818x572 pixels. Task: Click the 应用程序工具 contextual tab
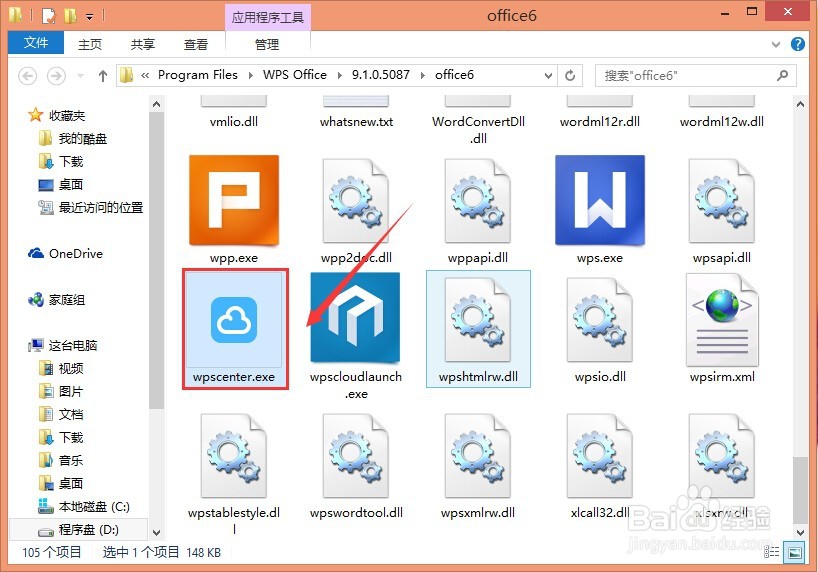point(268,18)
